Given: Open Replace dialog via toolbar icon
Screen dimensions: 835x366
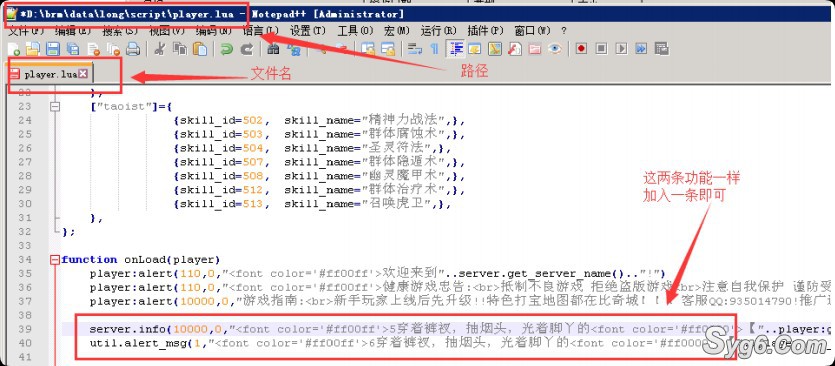Looking at the screenshot, I should (293, 49).
